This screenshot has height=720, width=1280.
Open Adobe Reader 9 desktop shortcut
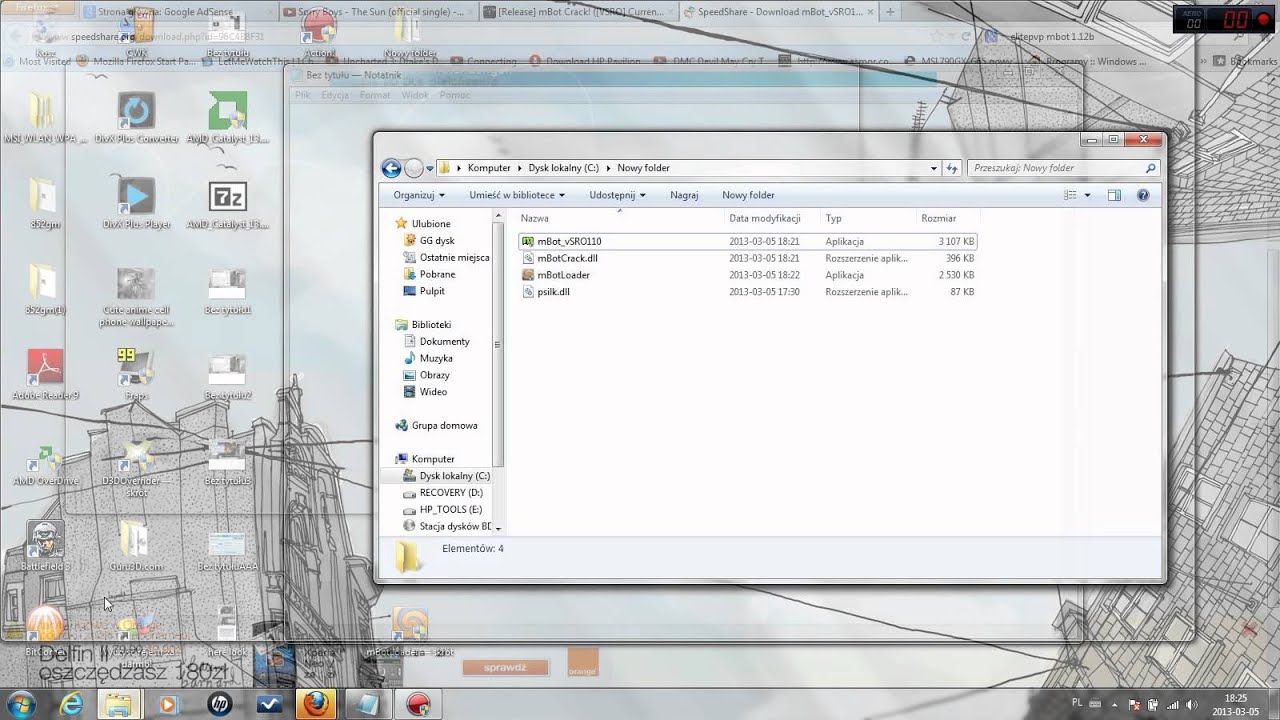45,375
